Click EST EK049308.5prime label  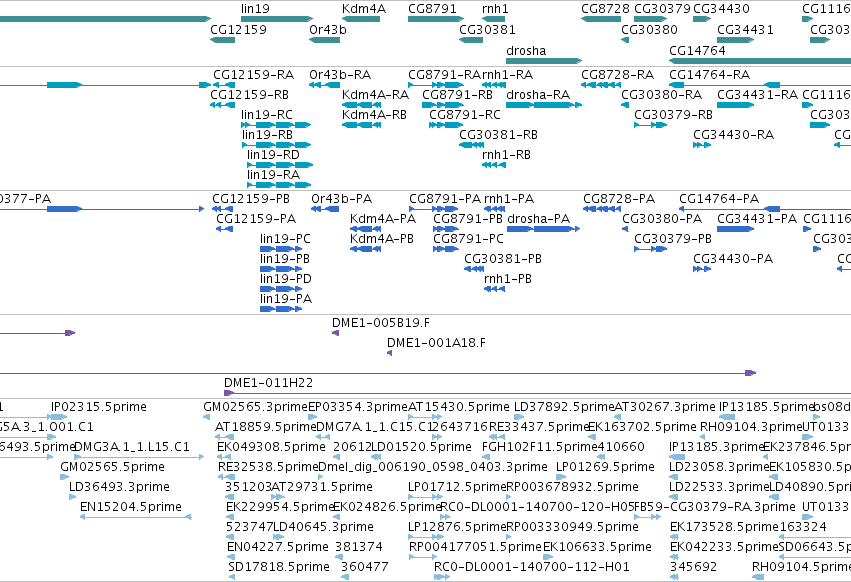coord(271,447)
